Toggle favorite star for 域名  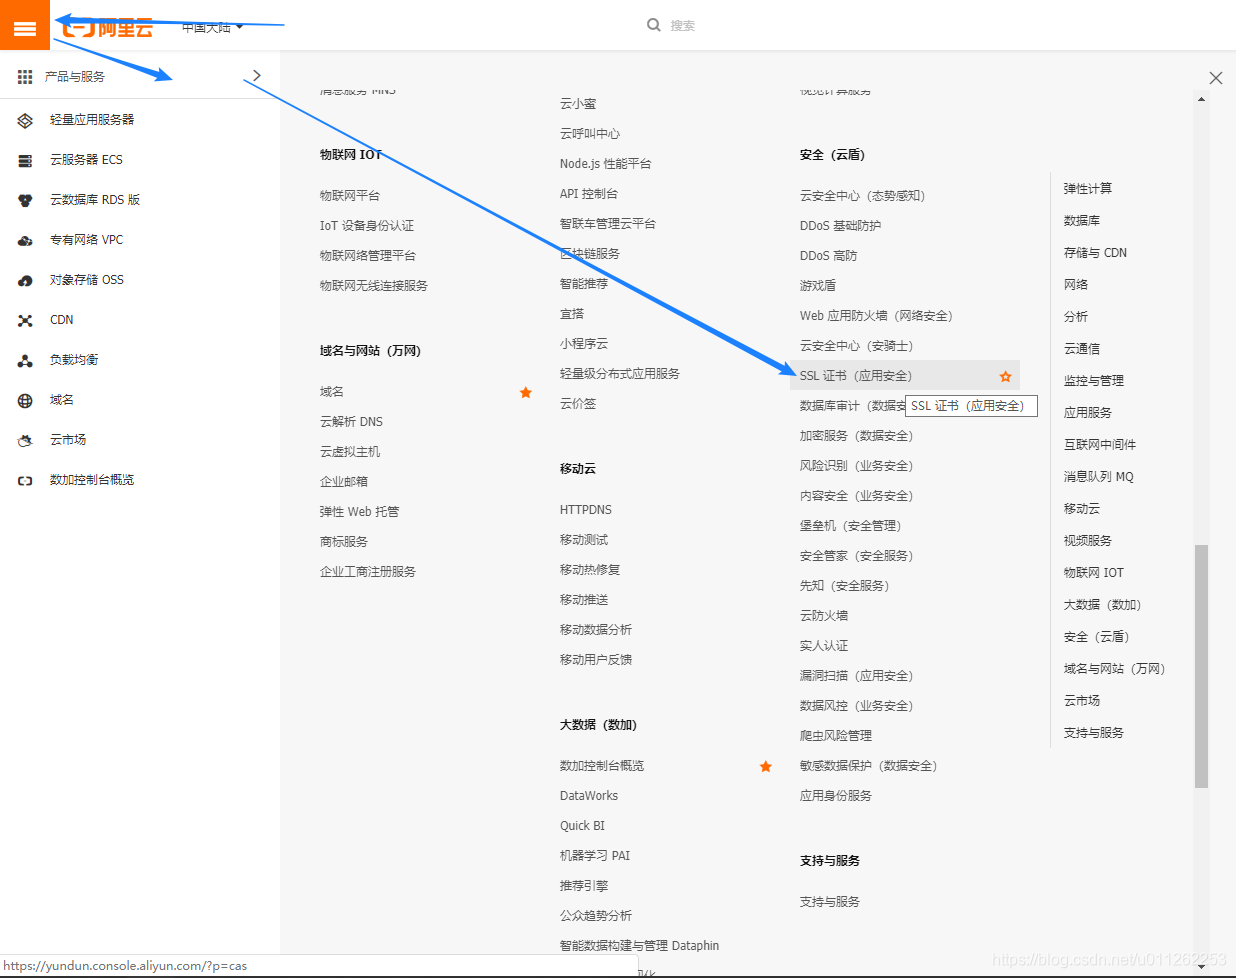click(526, 392)
